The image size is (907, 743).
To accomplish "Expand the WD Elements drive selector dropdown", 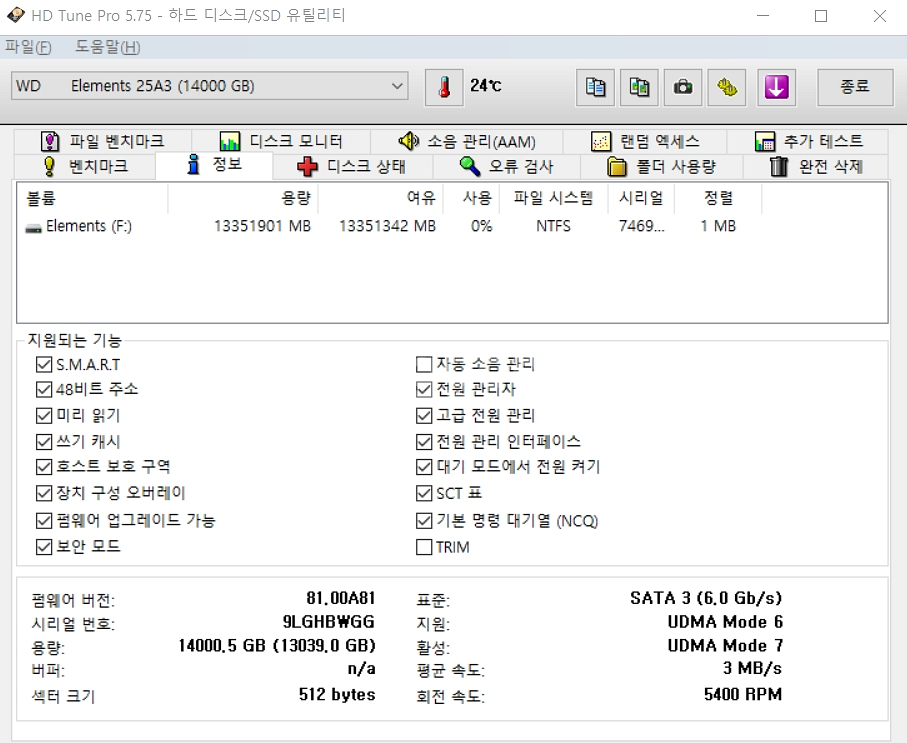I will tap(398, 87).
